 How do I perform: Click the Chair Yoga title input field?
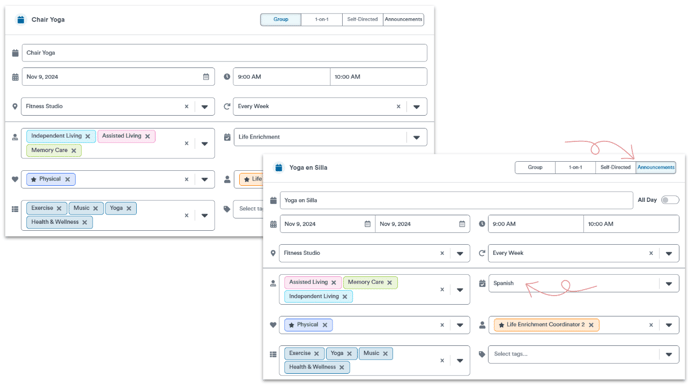click(224, 53)
